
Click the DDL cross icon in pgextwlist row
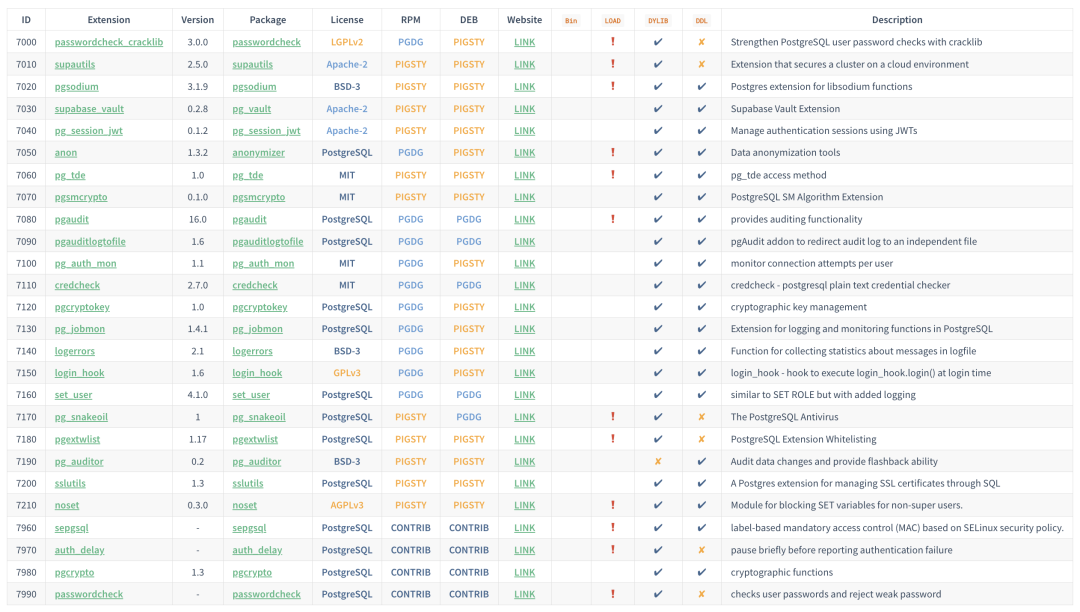[x=701, y=439]
